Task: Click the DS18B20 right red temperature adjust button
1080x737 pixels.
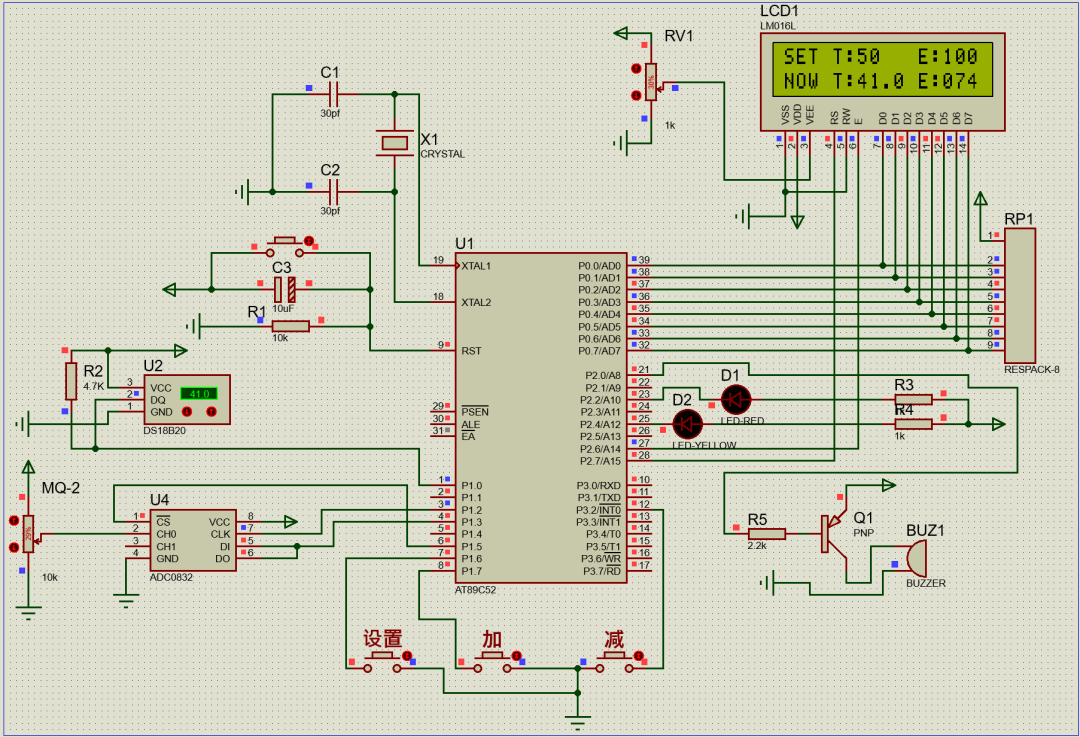Action: 211,412
